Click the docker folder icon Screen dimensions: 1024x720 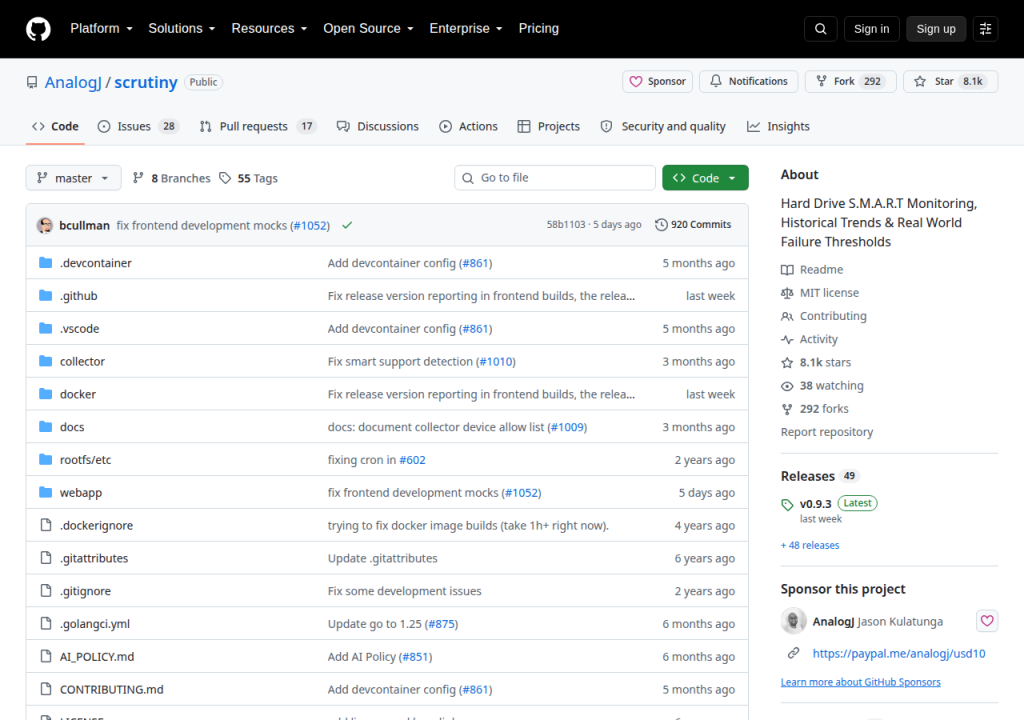[x=45, y=394]
